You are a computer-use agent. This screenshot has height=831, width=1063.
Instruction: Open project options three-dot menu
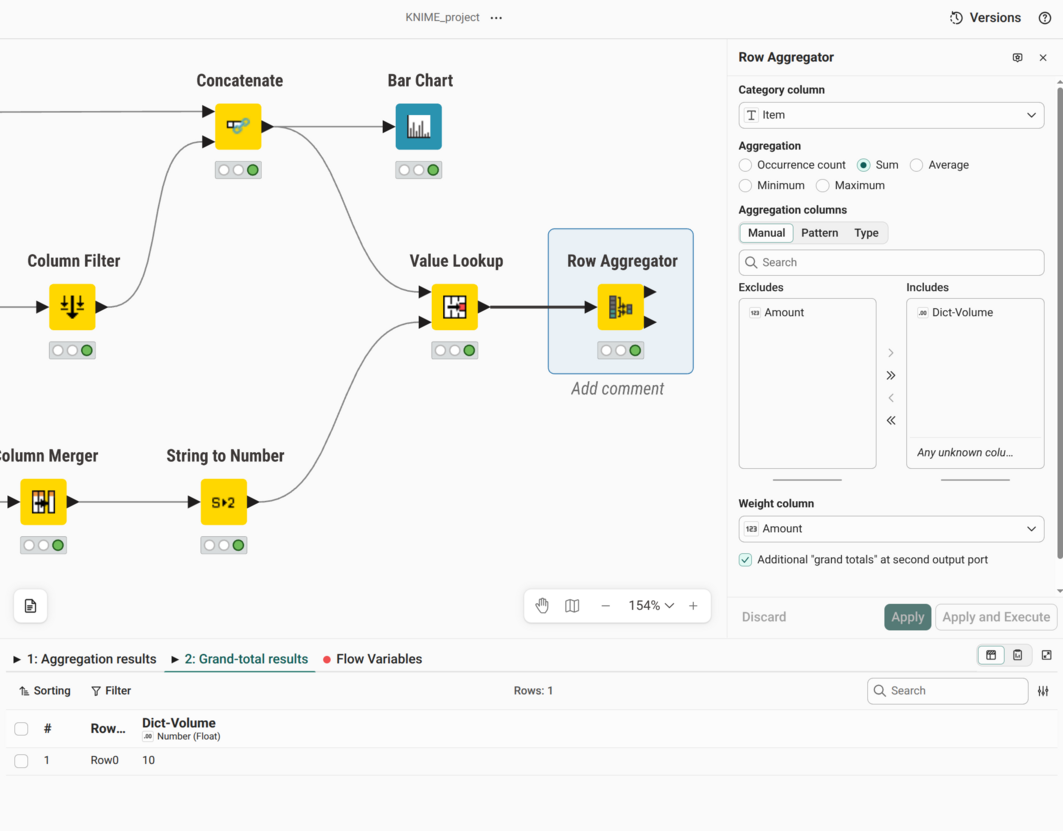pos(496,18)
